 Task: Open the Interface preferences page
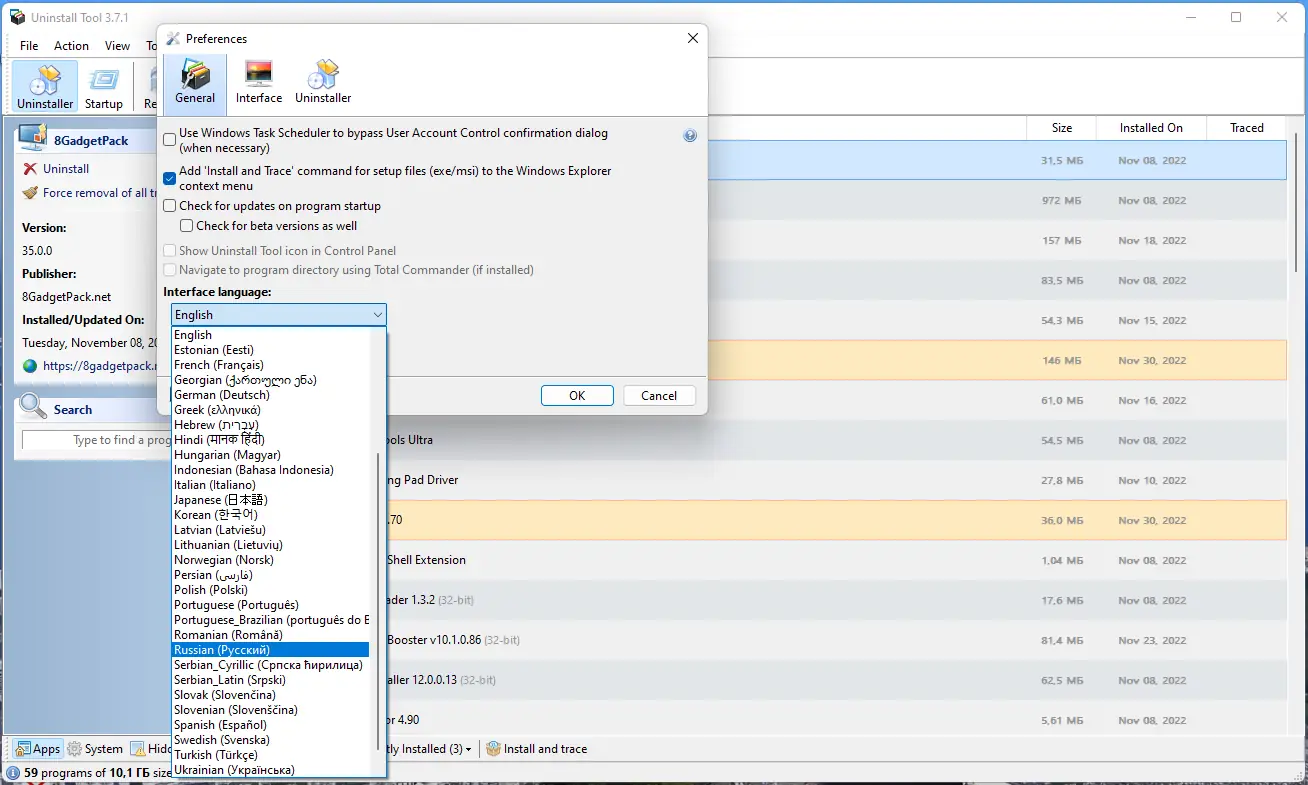[258, 82]
